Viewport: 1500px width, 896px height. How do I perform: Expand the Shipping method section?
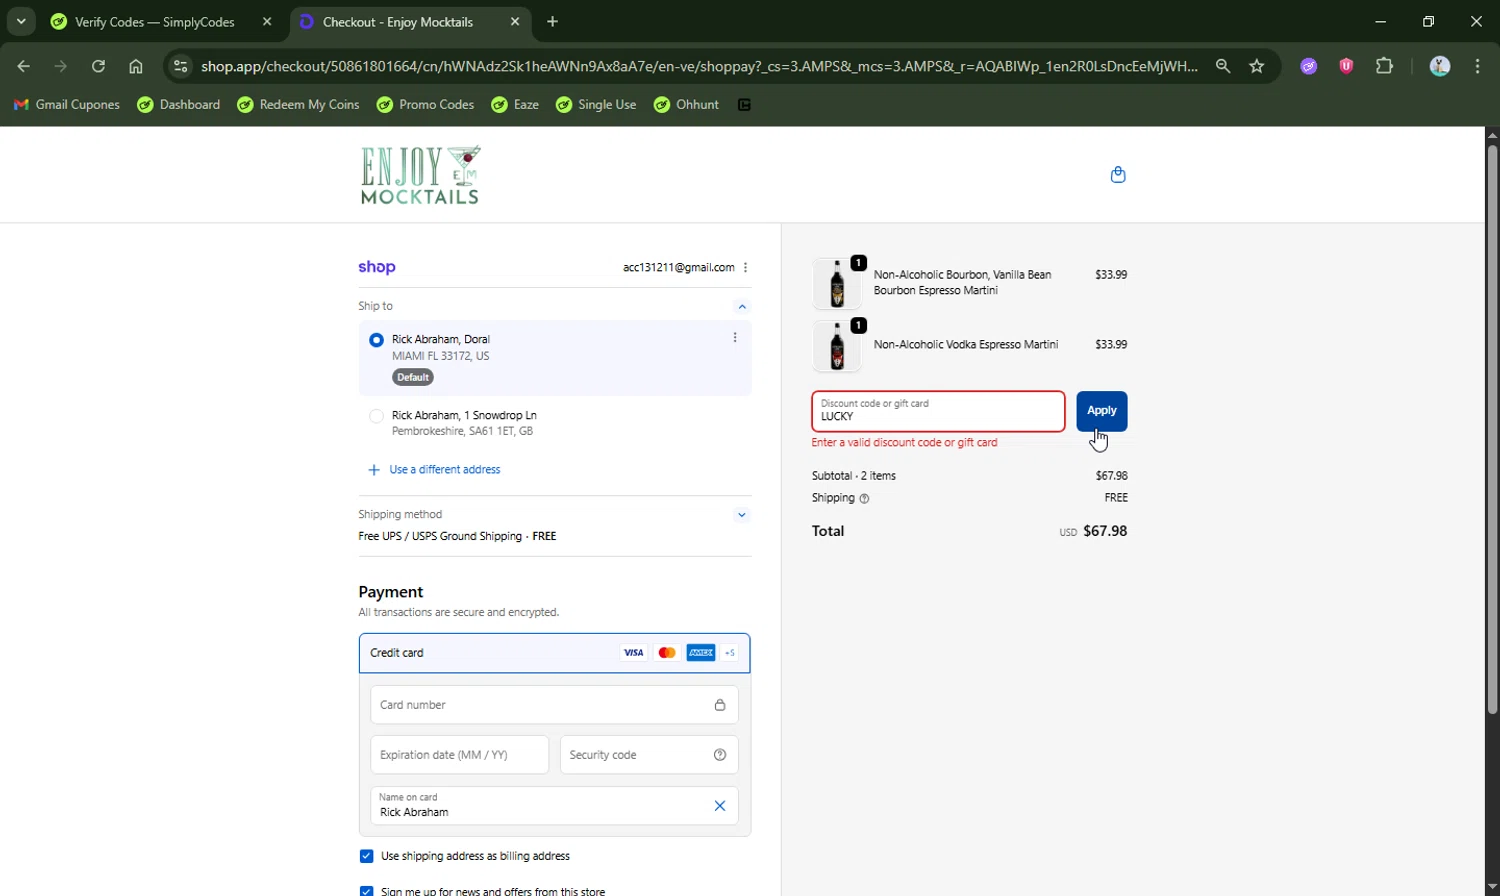742,515
